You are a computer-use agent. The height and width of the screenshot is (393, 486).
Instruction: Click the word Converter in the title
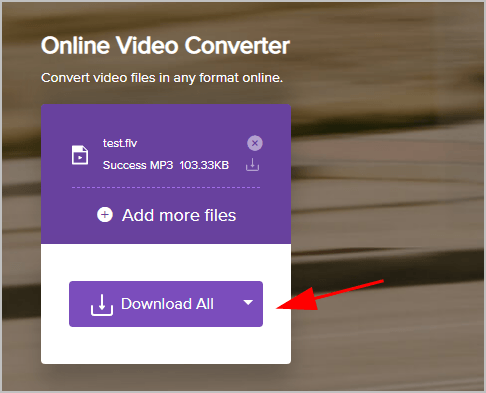tap(237, 46)
